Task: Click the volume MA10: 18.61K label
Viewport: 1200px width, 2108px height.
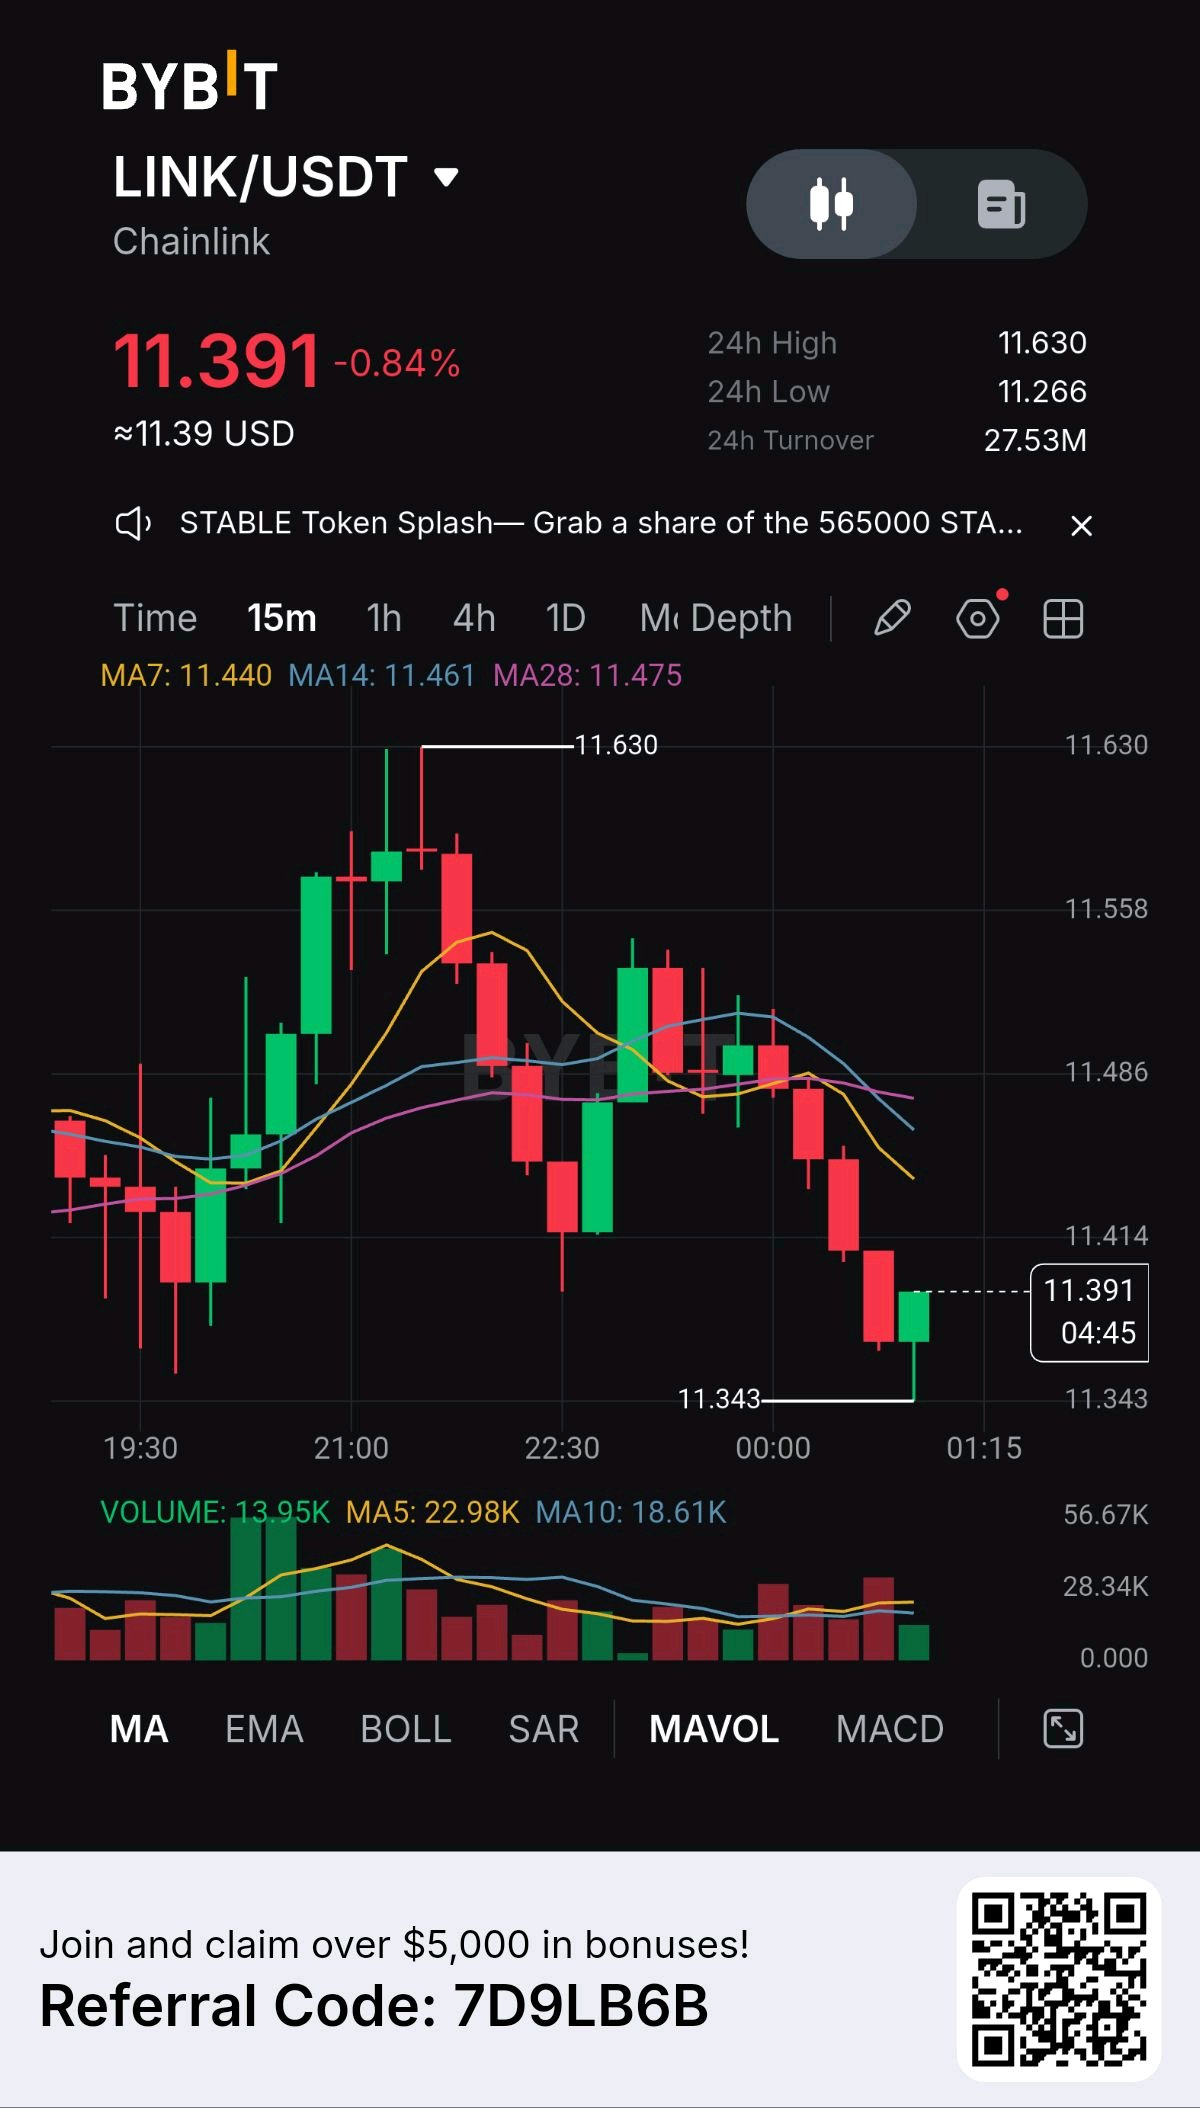Action: 631,1512
